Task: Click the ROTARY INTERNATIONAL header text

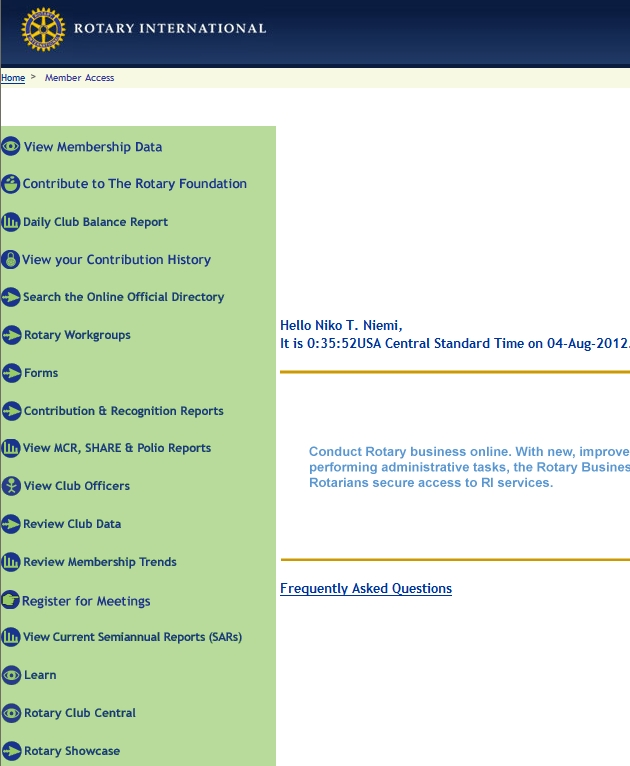Action: click(x=170, y=28)
